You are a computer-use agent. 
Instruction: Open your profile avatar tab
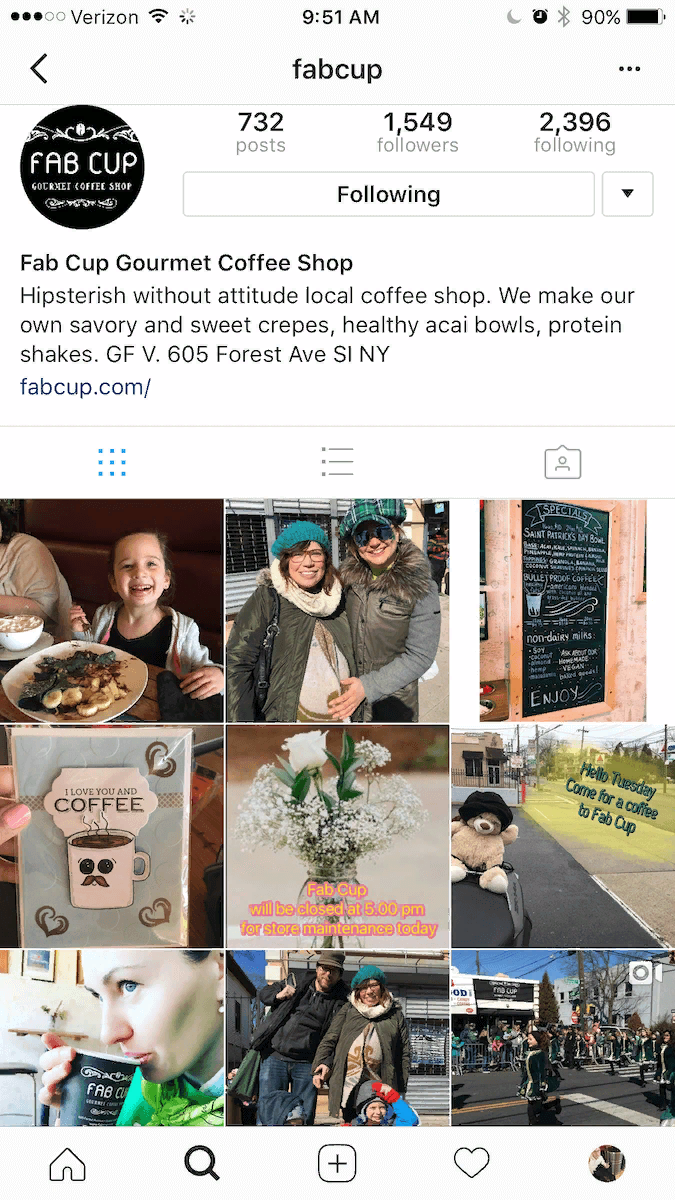[x=606, y=1163]
